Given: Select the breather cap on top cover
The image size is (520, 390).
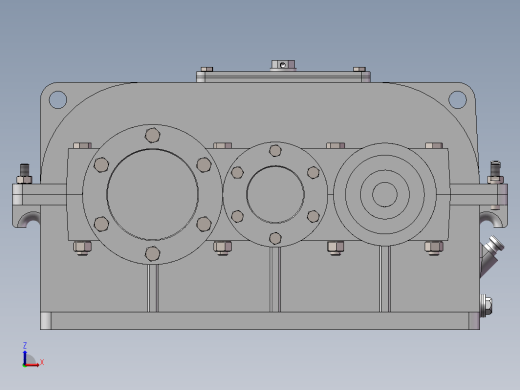Looking at the screenshot, I should [x=283, y=65].
